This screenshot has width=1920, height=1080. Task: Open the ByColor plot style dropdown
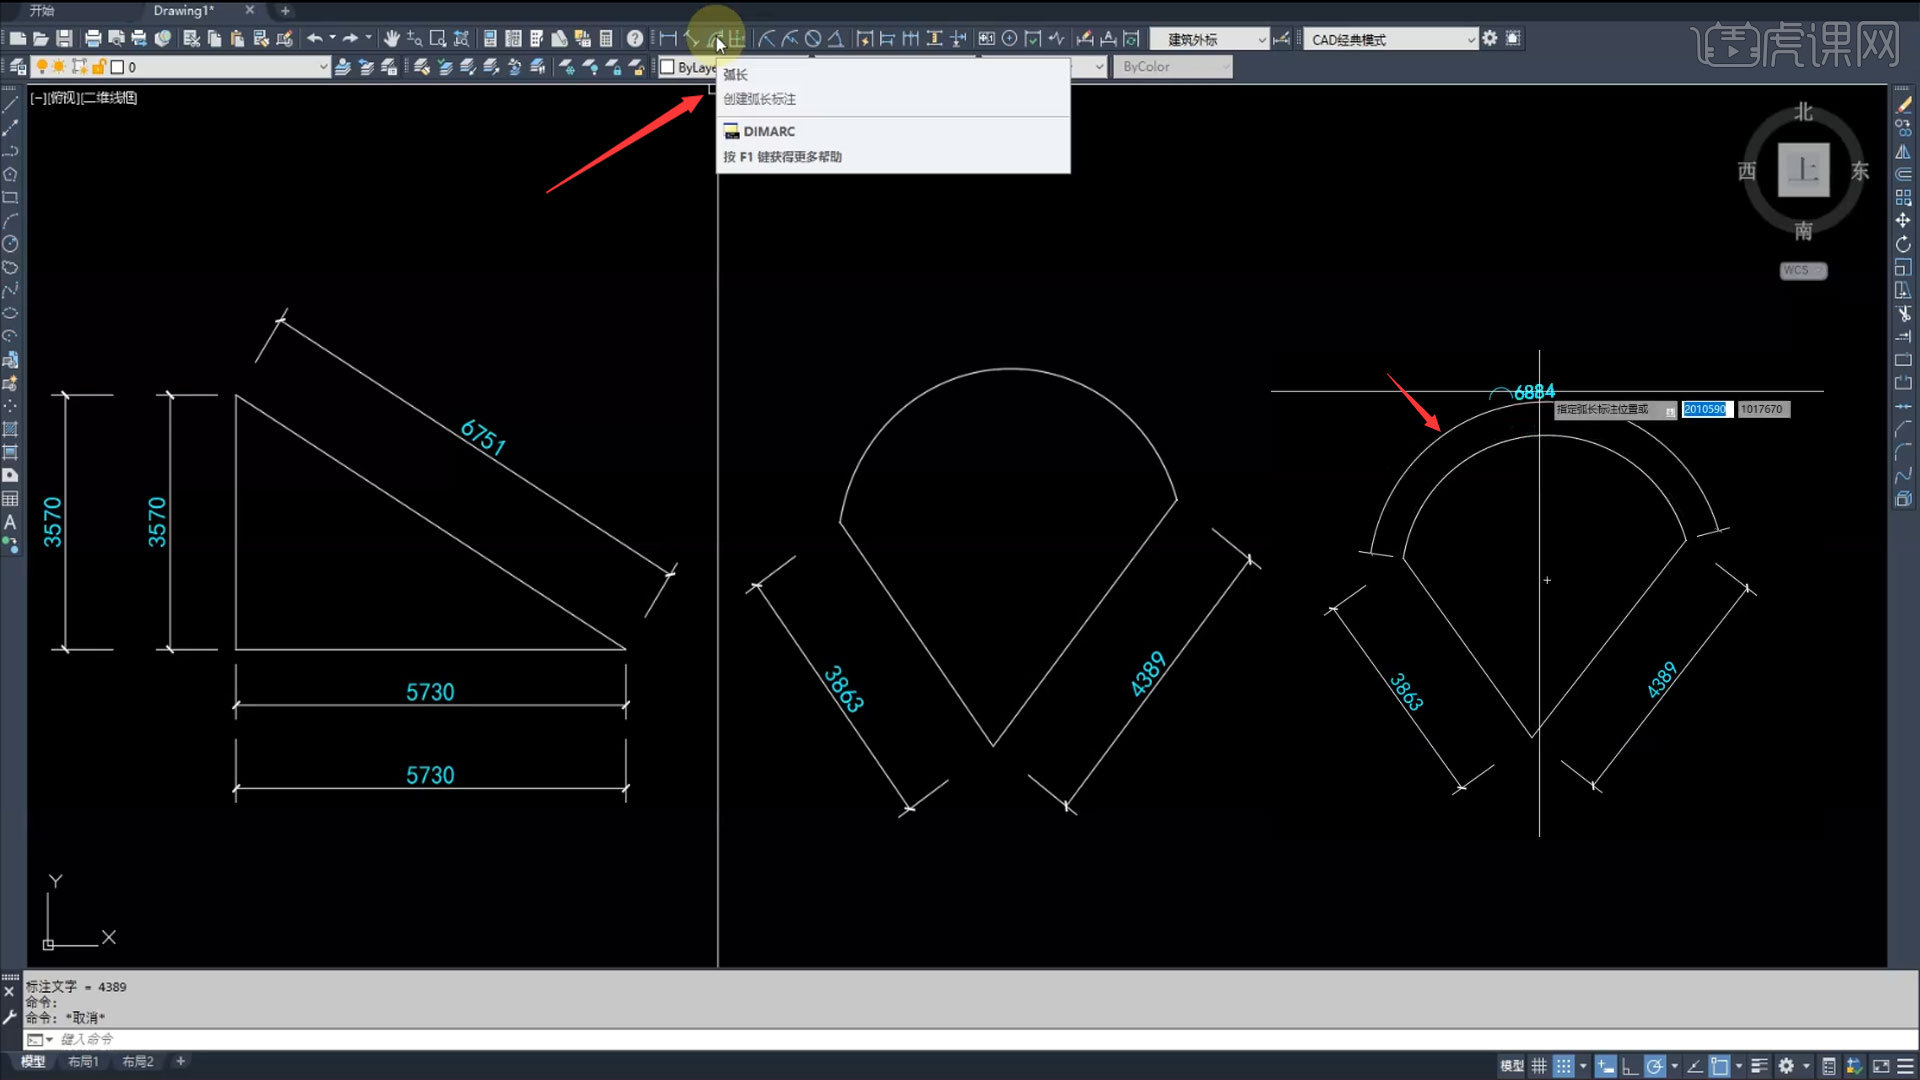[x=1172, y=67]
